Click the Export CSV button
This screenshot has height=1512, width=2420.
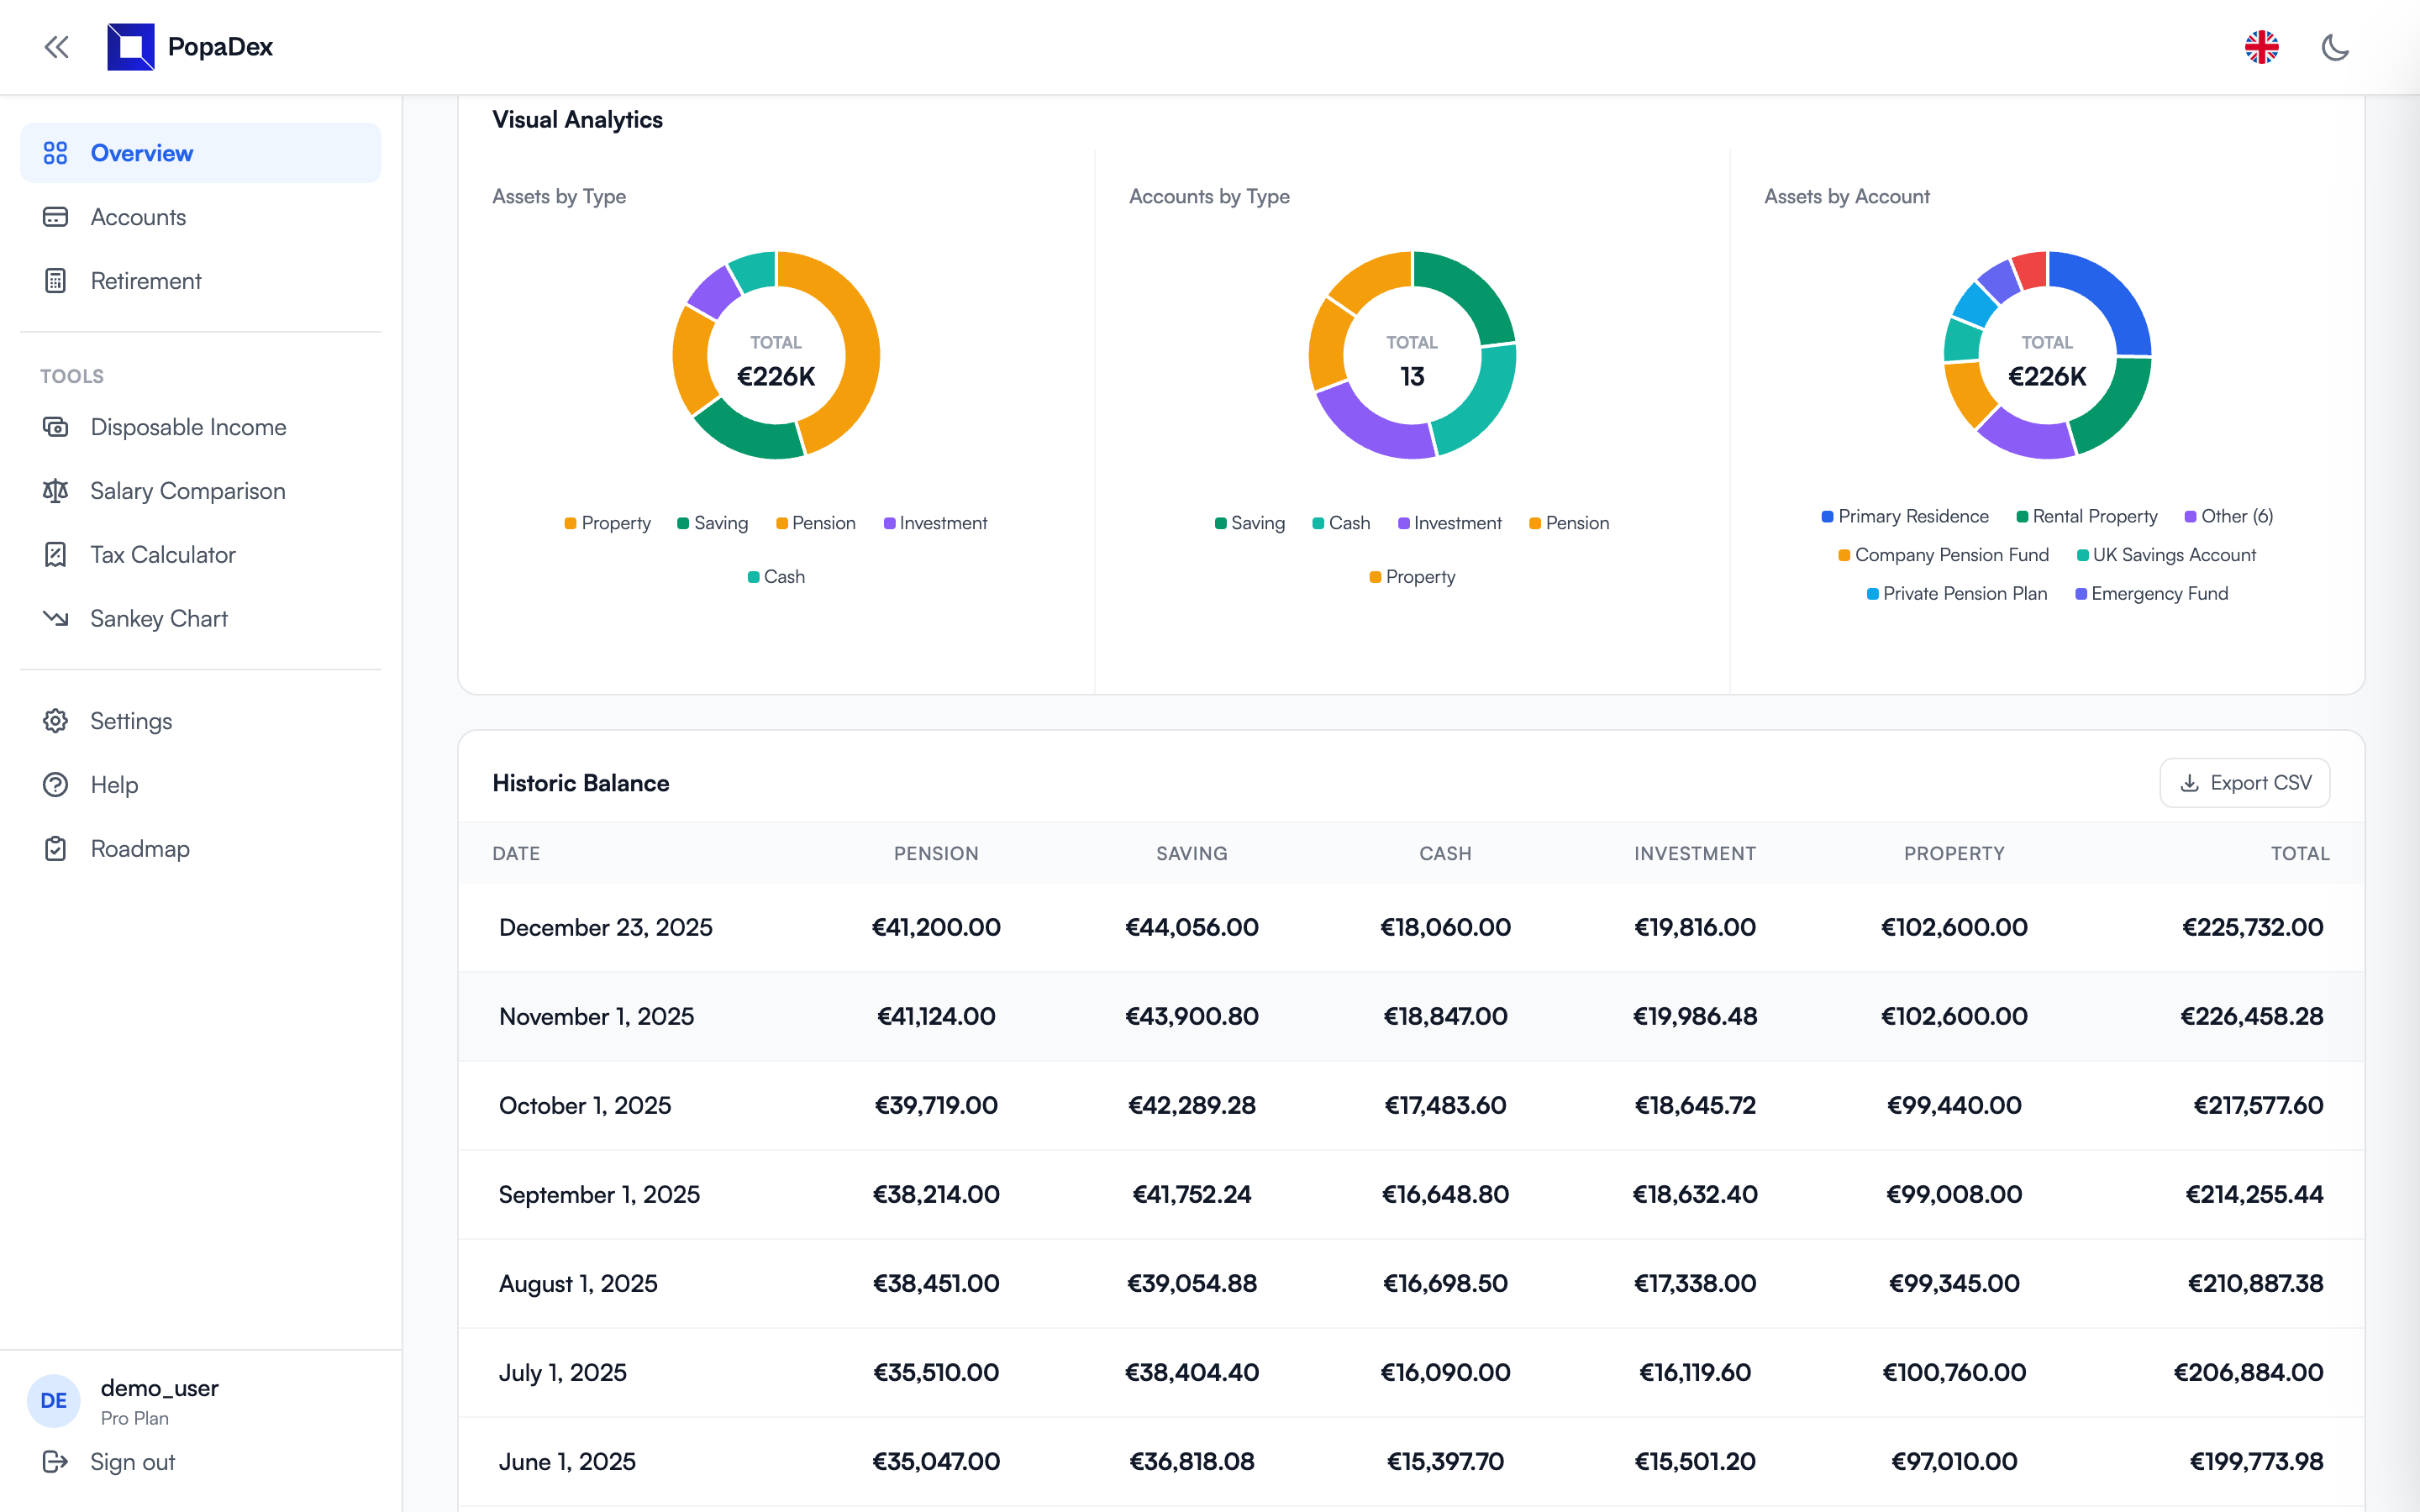pyautogui.click(x=2244, y=782)
